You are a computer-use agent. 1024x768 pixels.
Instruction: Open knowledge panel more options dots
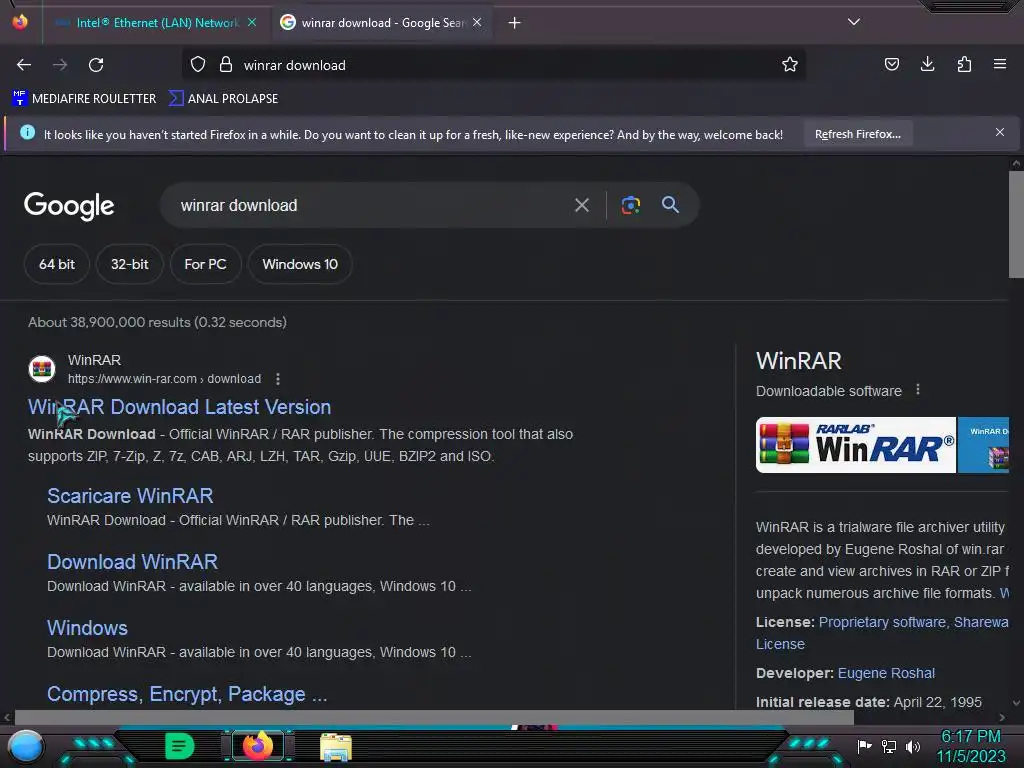tap(918, 390)
